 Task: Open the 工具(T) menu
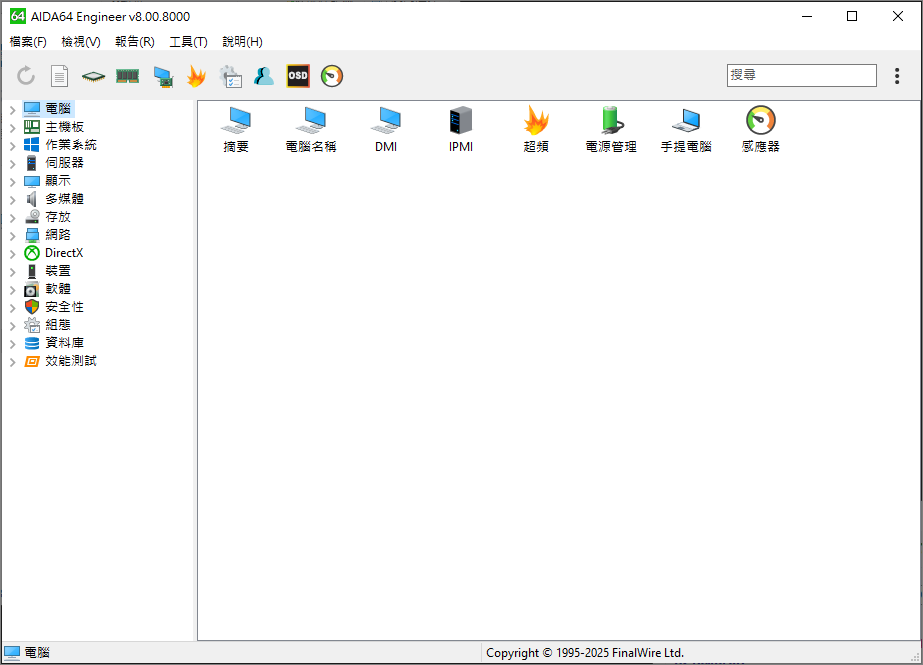pyautogui.click(x=188, y=42)
